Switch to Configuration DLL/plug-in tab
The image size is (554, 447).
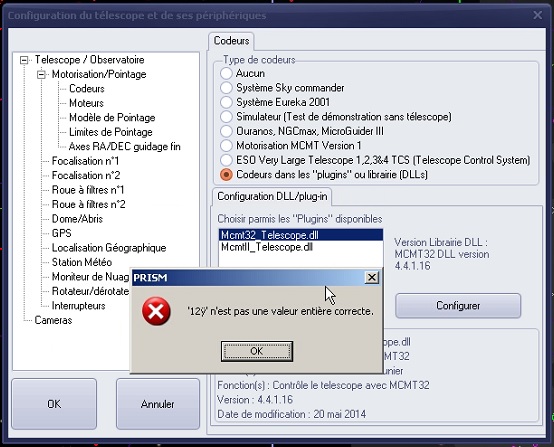click(272, 196)
